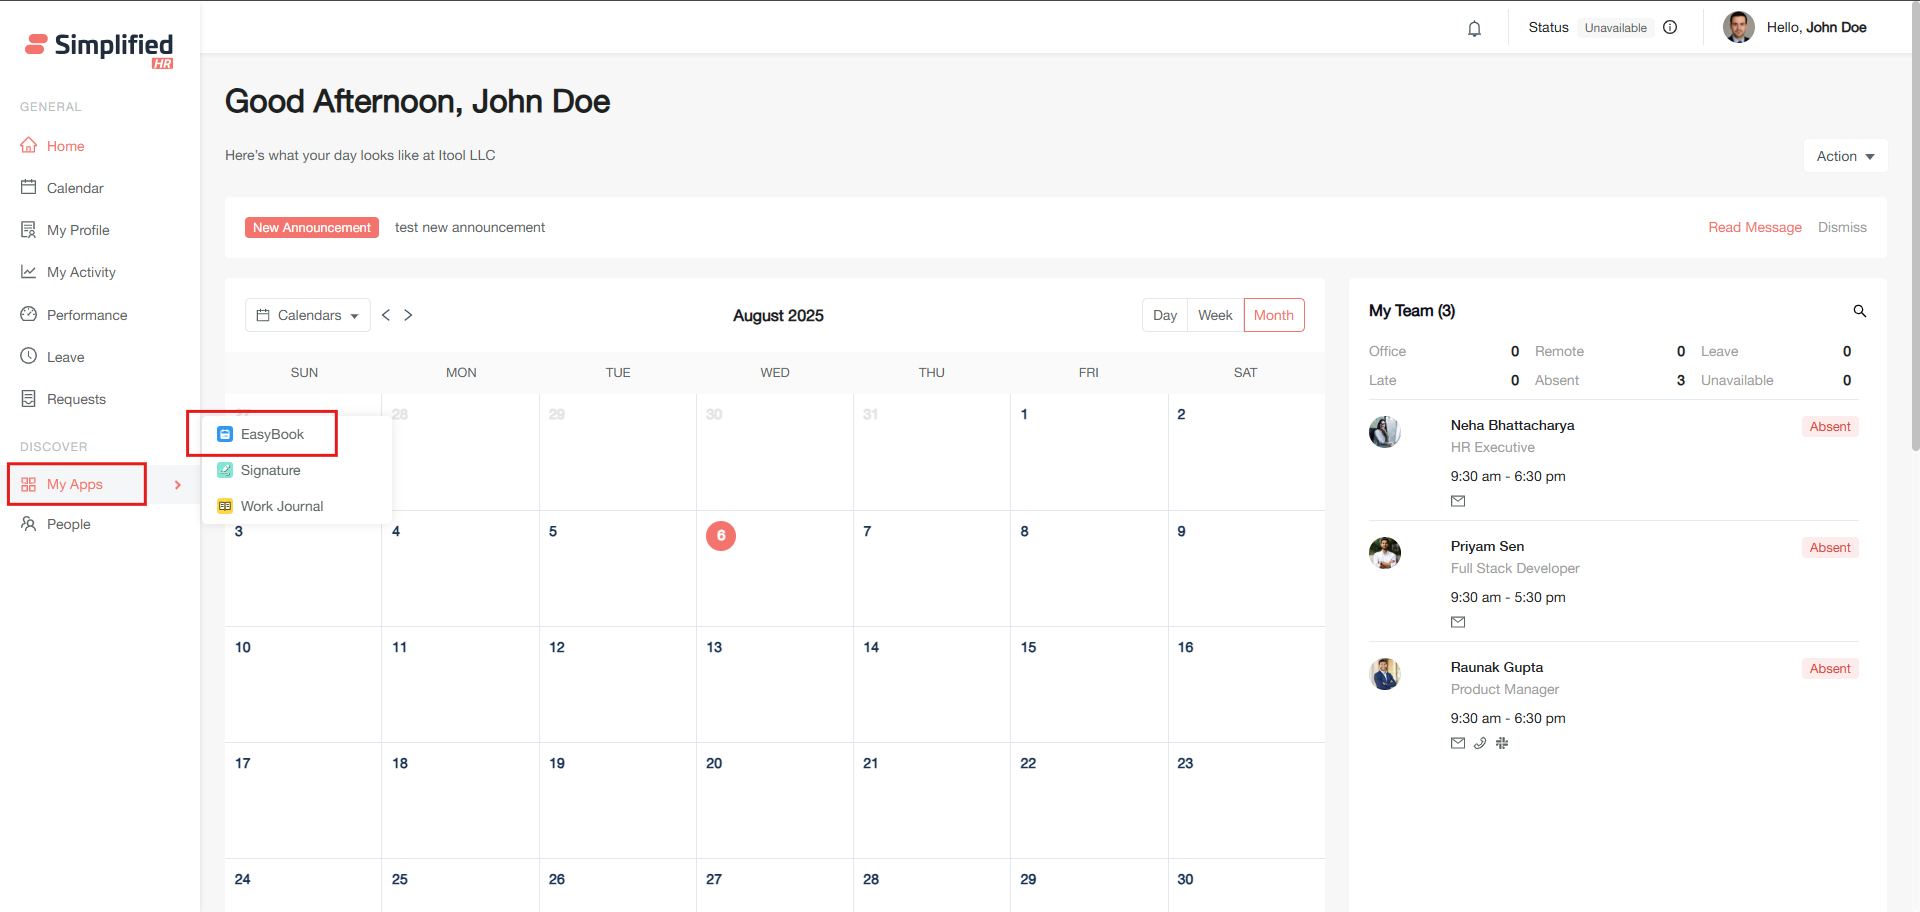Select August 6 on the calendar
Image resolution: width=1920 pixels, height=912 pixels.
pos(721,536)
